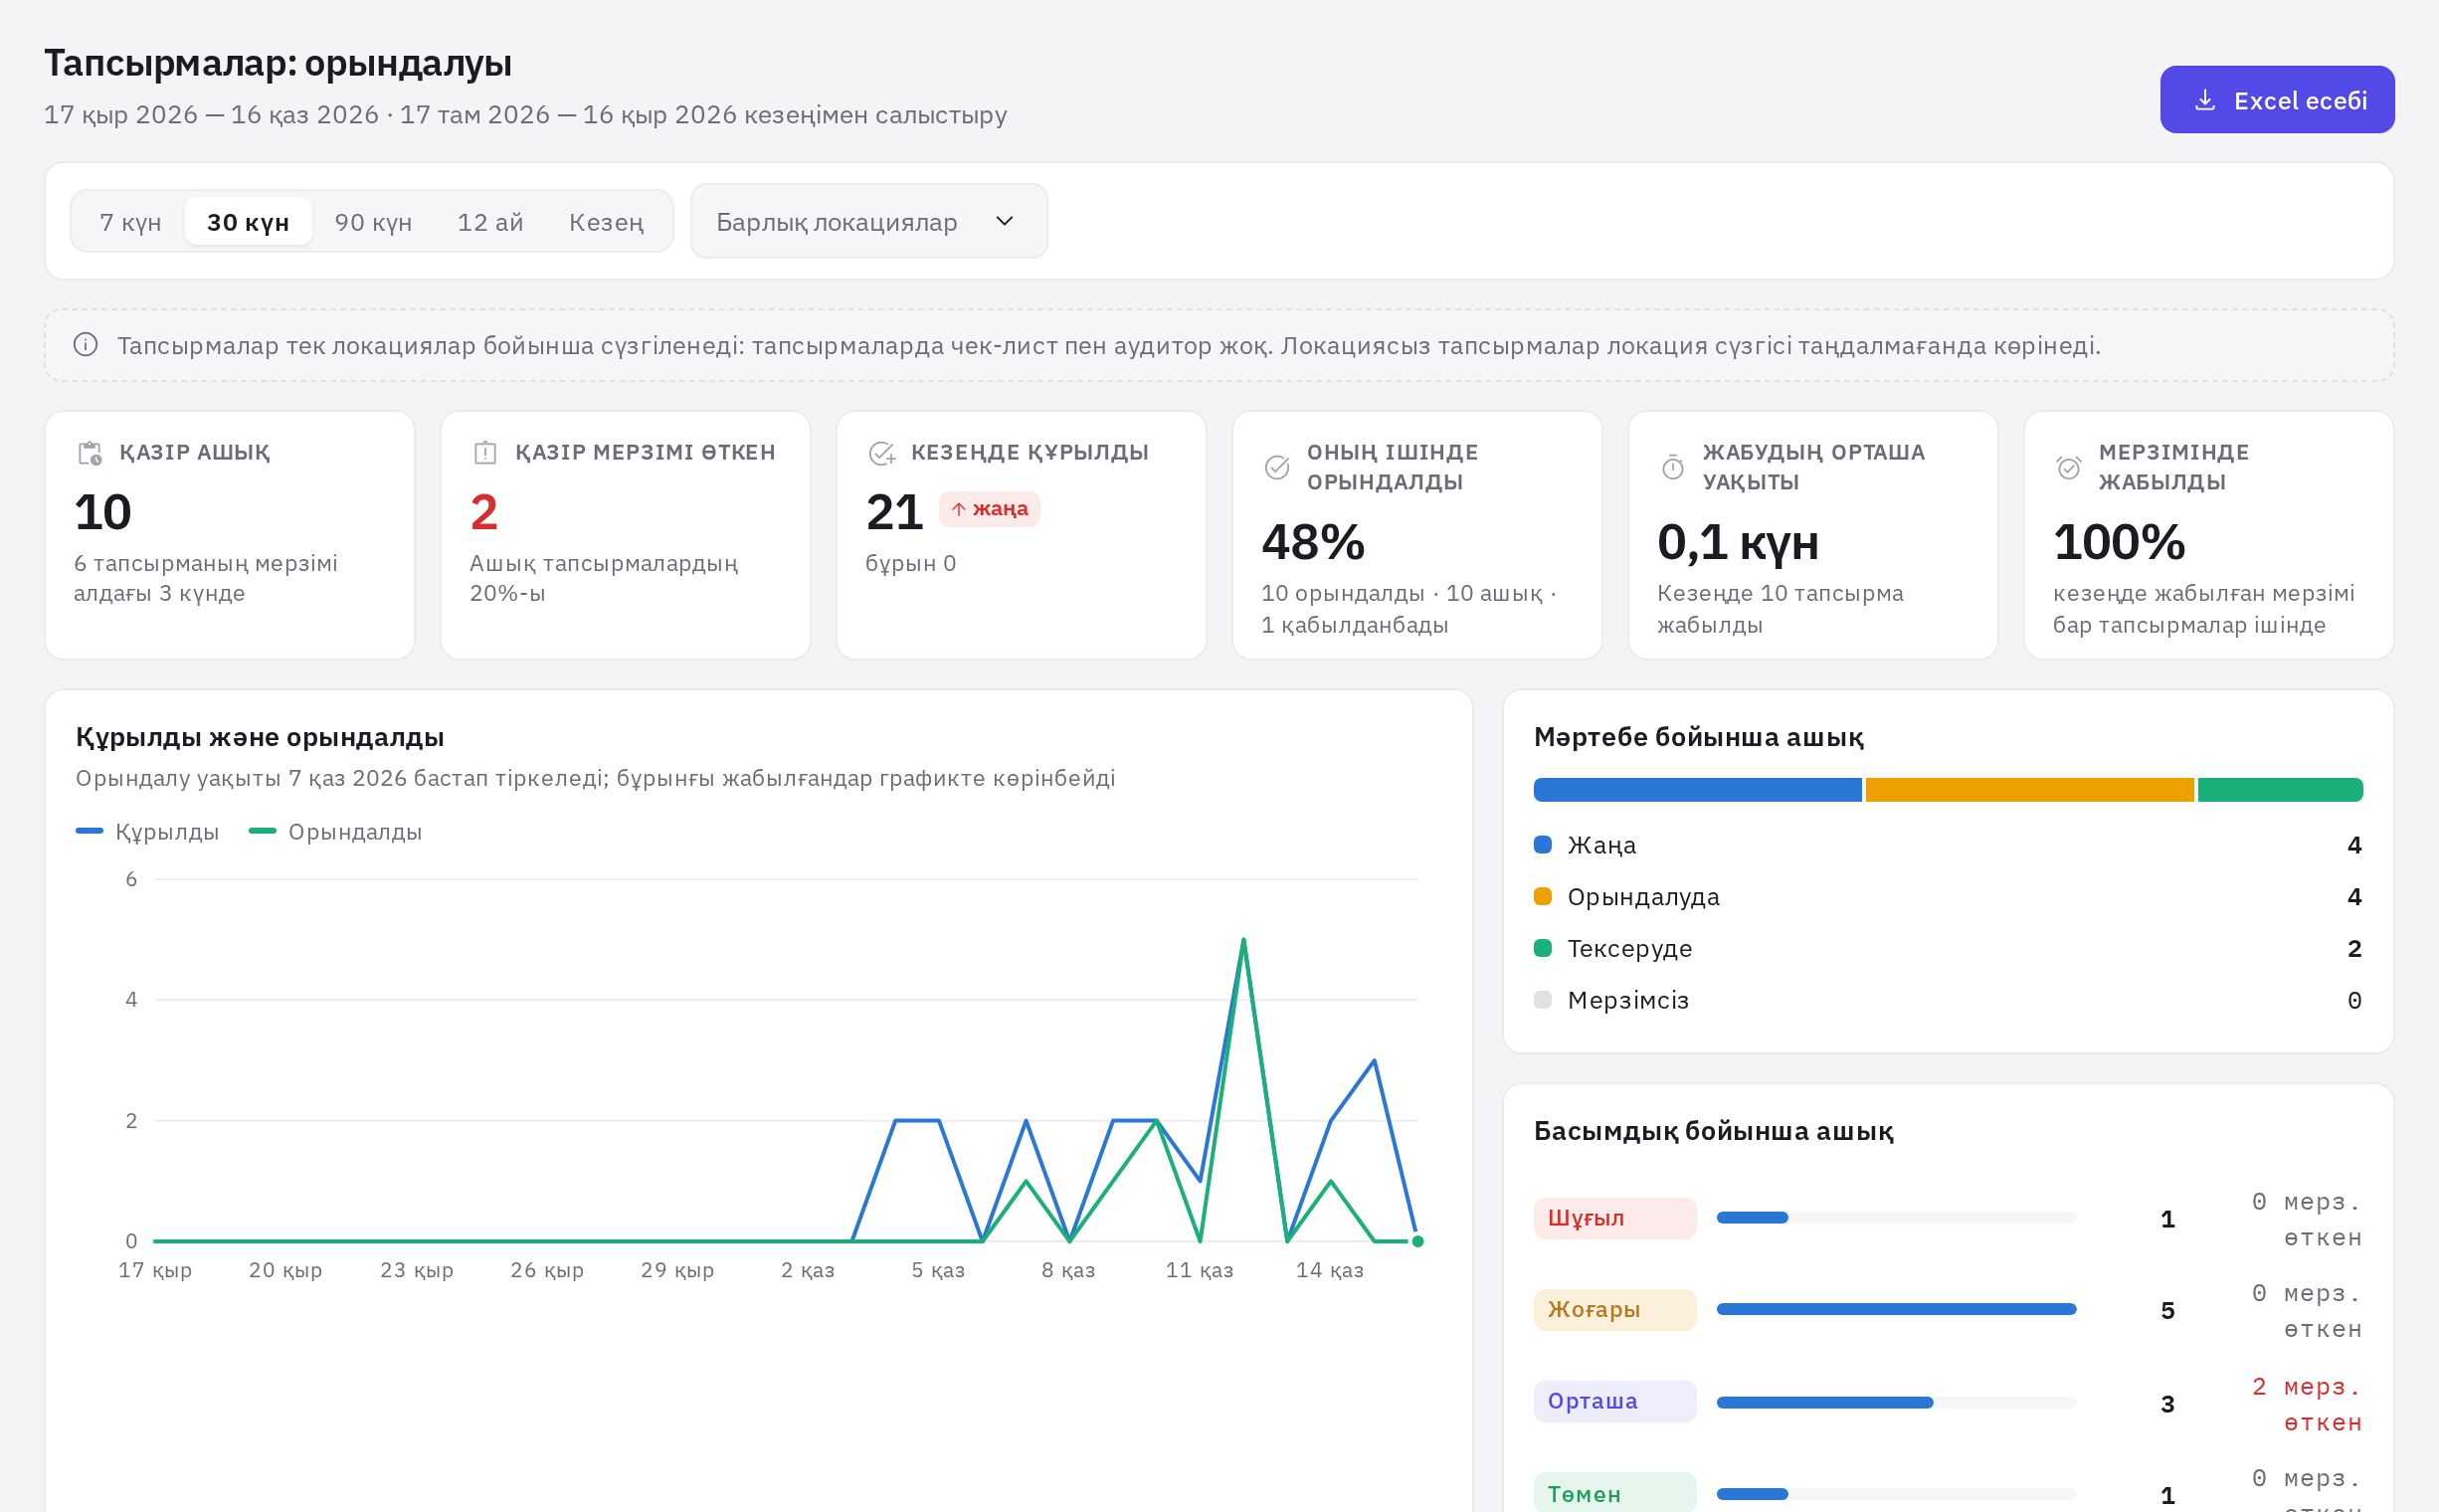The image size is (2439, 1512).
Task: Click the clipboard icon beside ҚАЗІР АШЫҚ
Action: point(90,453)
